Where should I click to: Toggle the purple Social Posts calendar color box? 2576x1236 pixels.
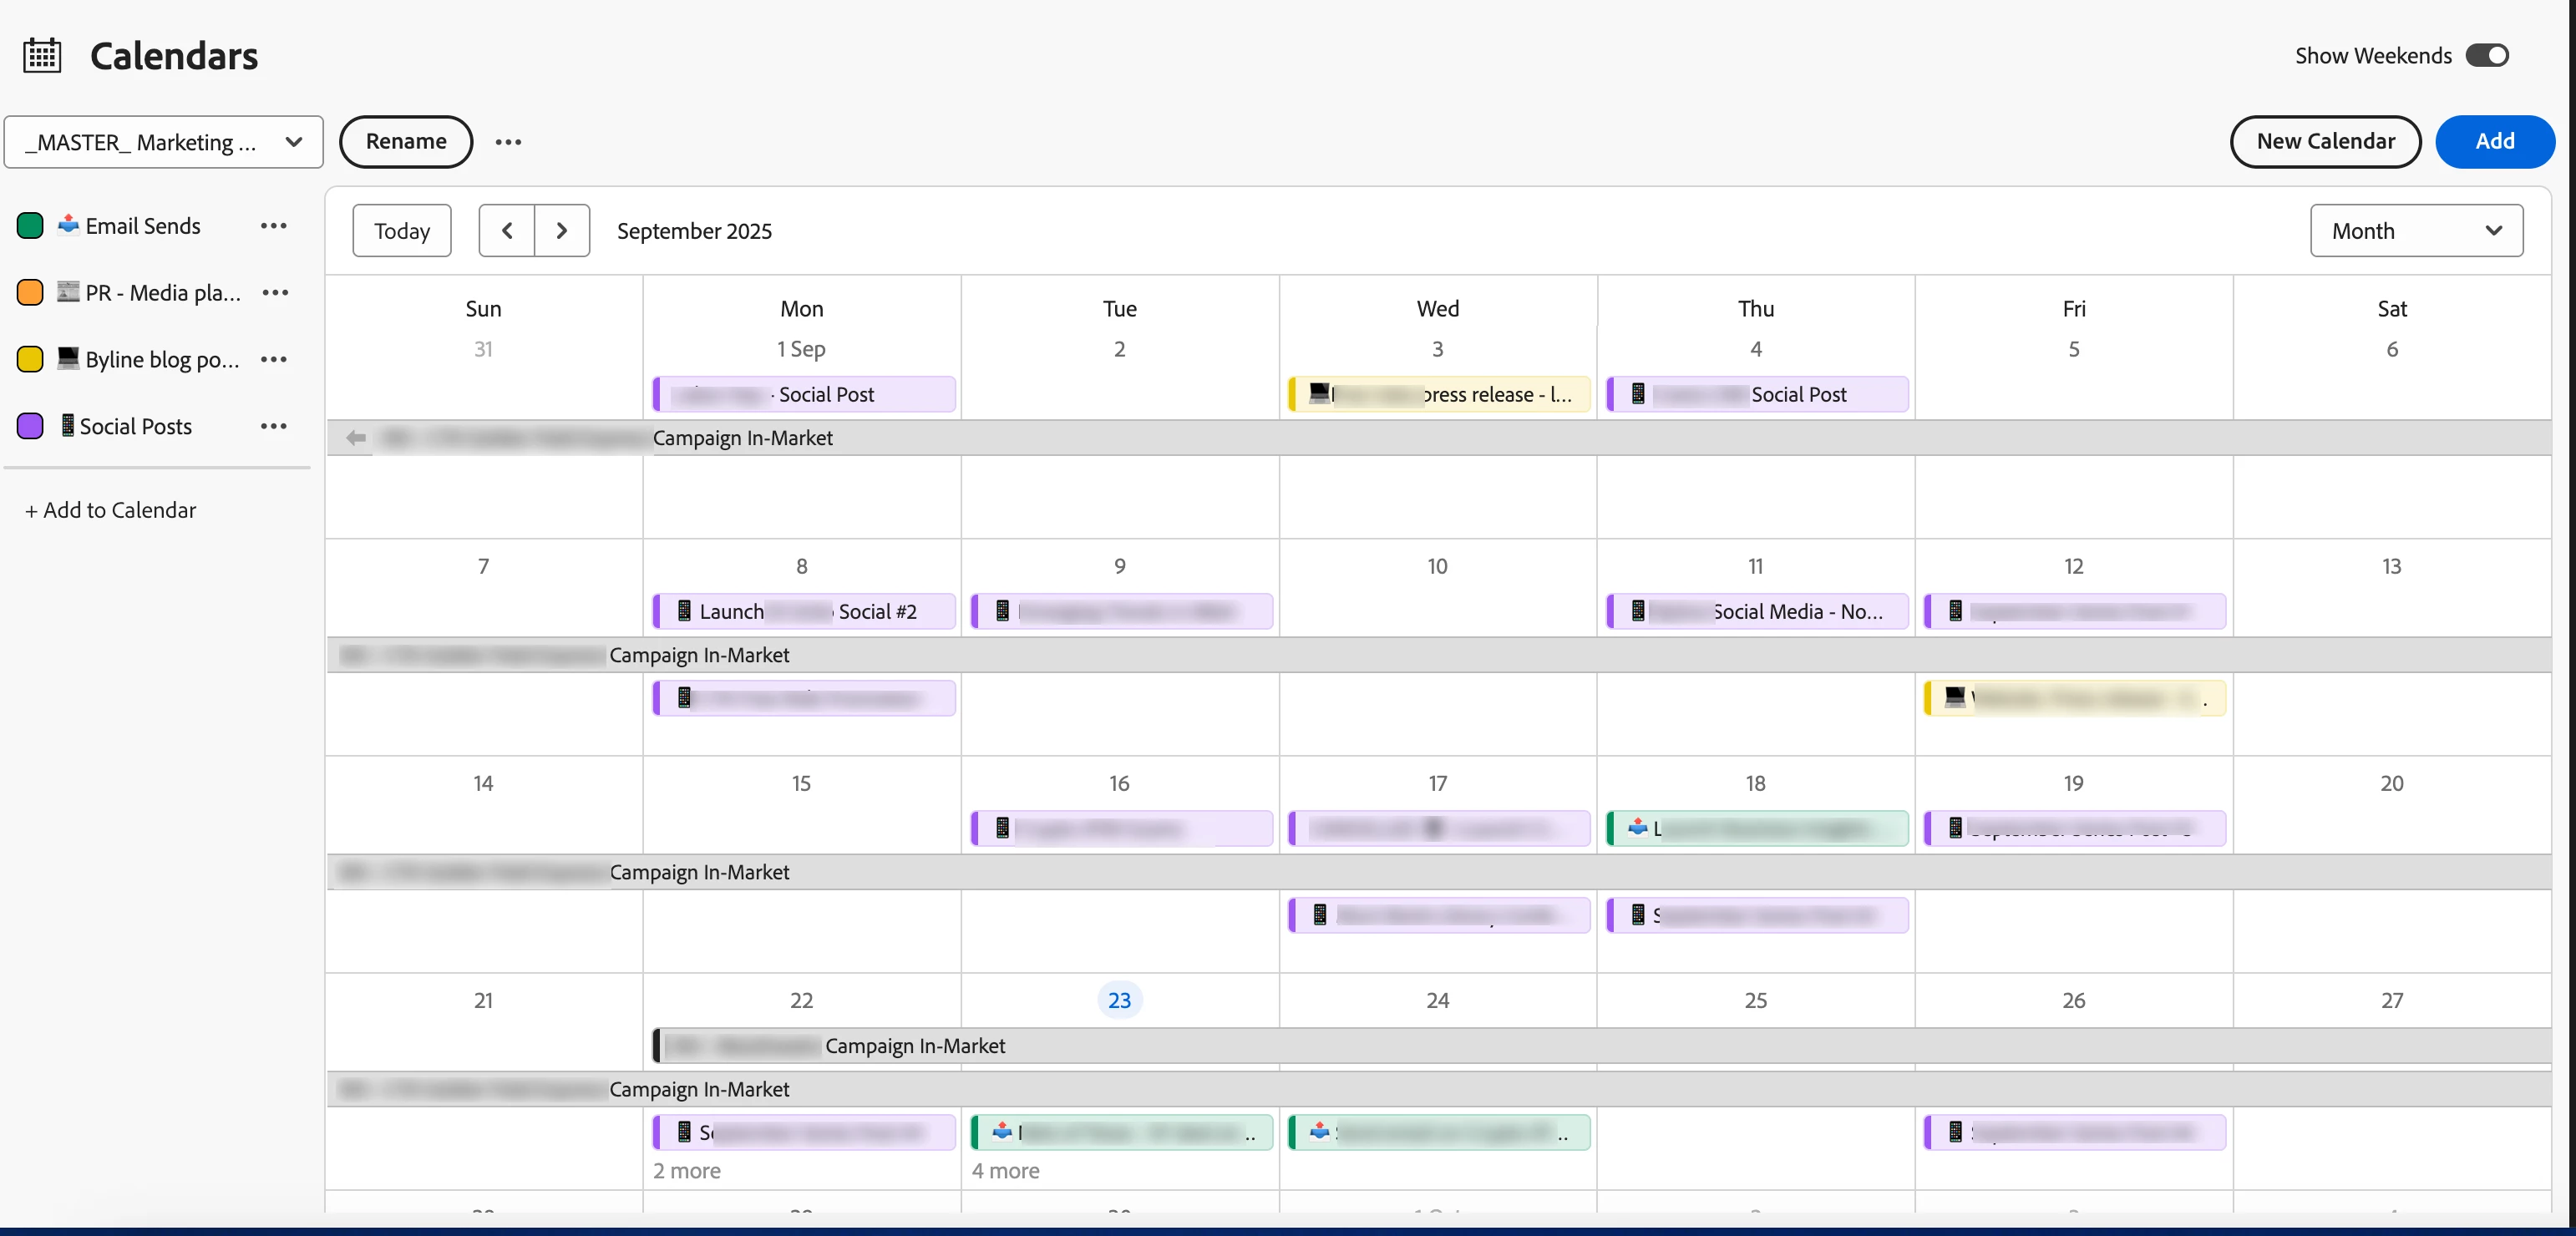coord(30,426)
